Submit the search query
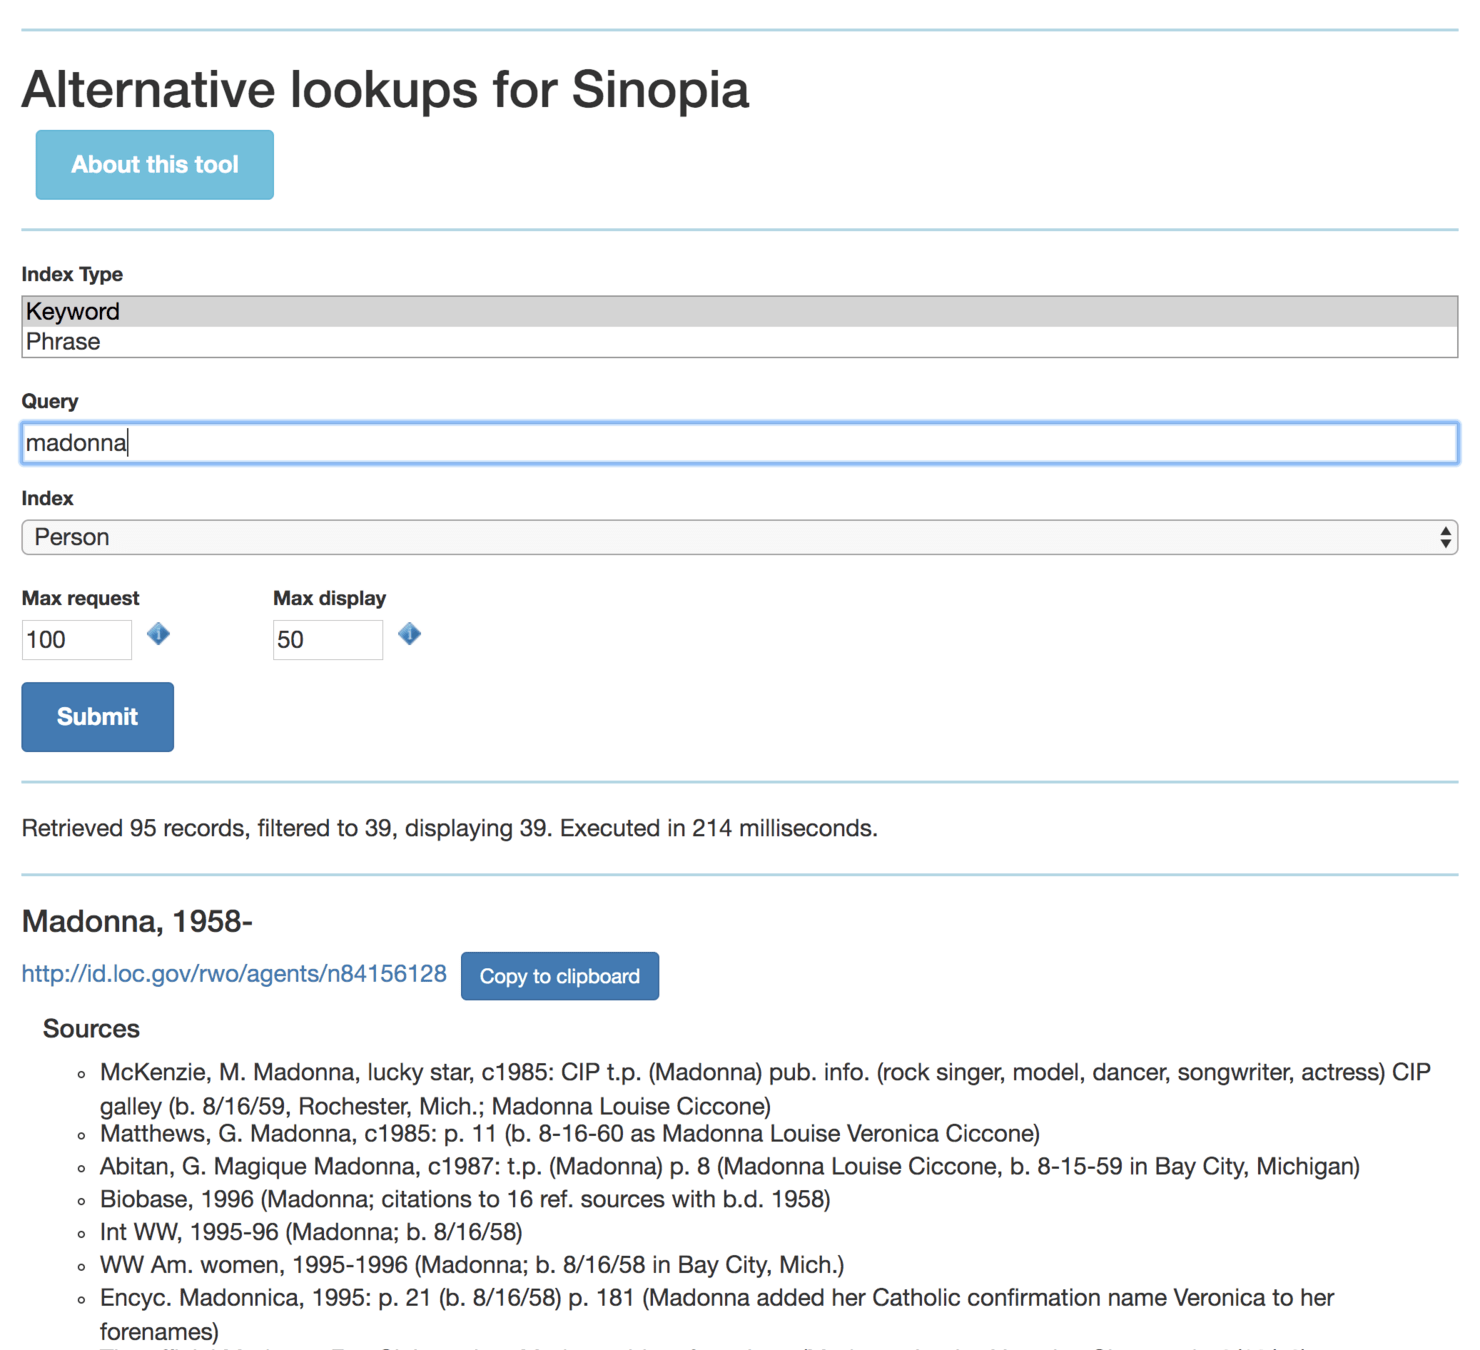 point(97,717)
